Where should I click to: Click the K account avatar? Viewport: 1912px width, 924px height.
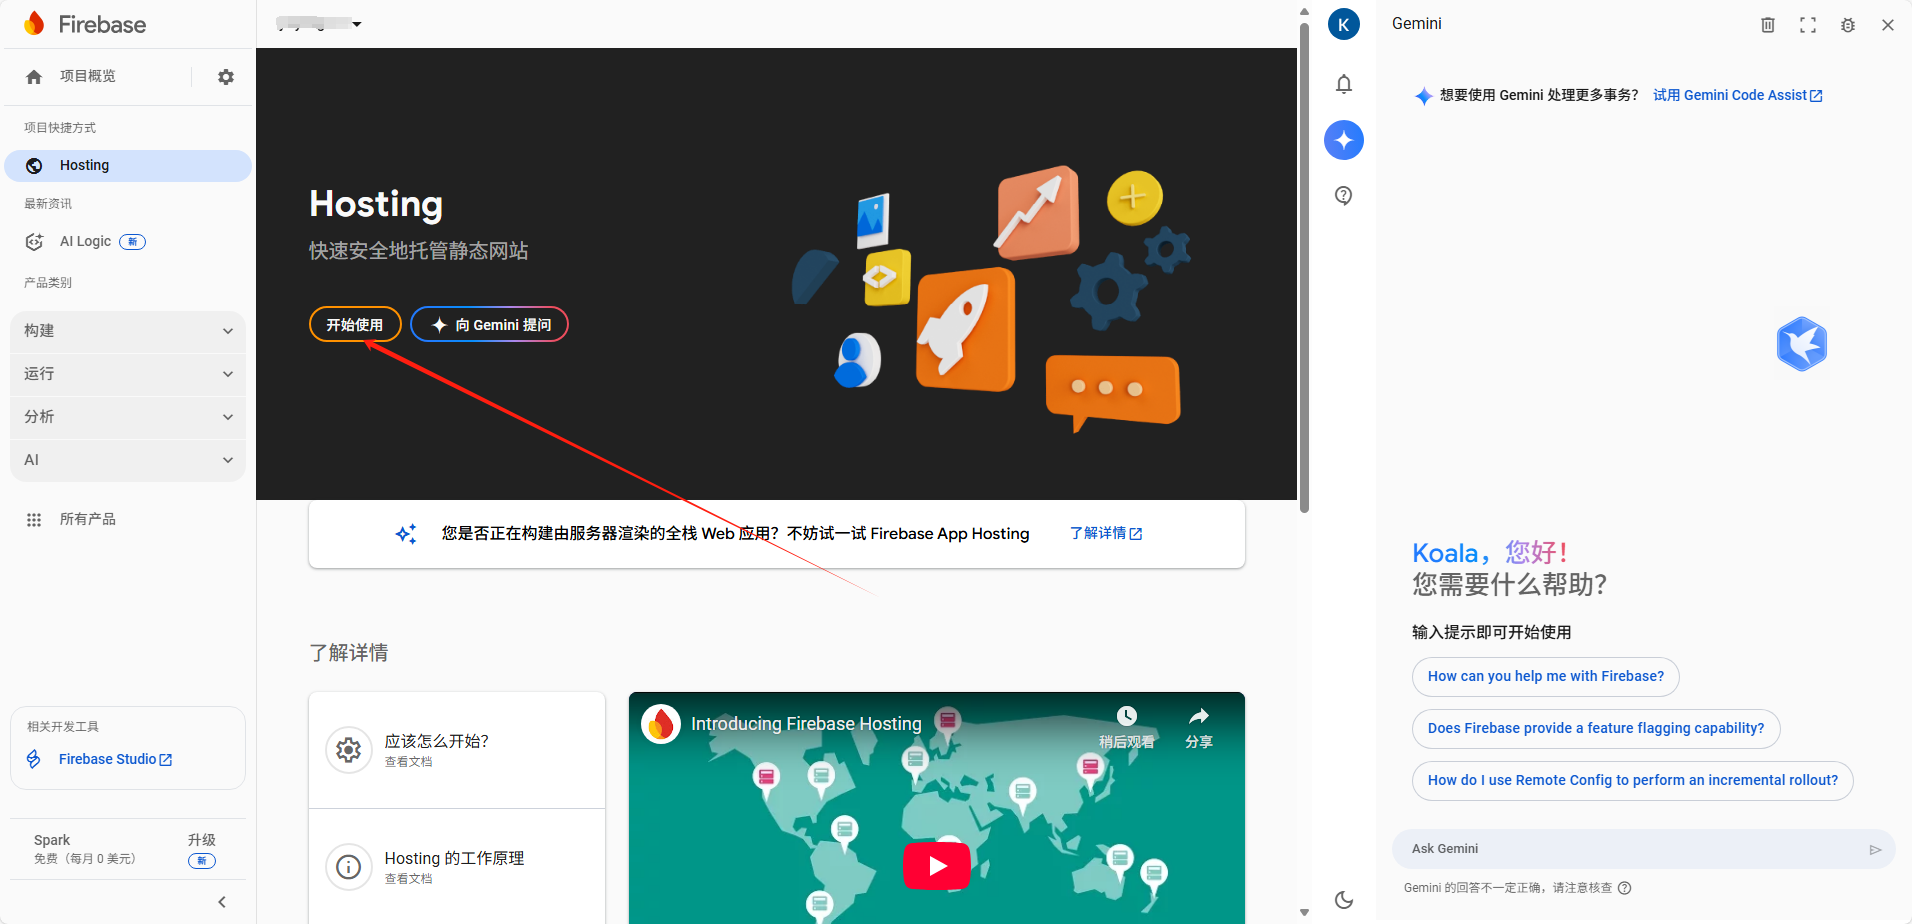pyautogui.click(x=1344, y=25)
